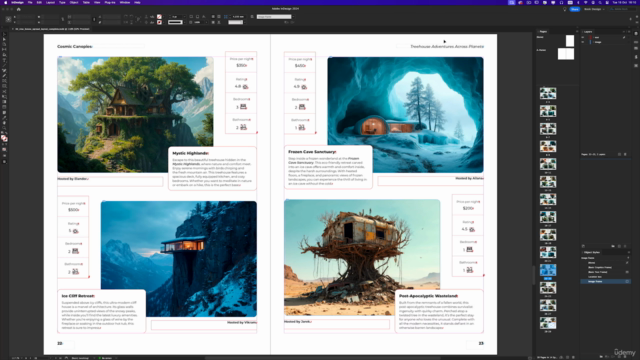Viewport: 640px width, 360px height.
Task: Select the Location box object style
Action: [x=606, y=277]
